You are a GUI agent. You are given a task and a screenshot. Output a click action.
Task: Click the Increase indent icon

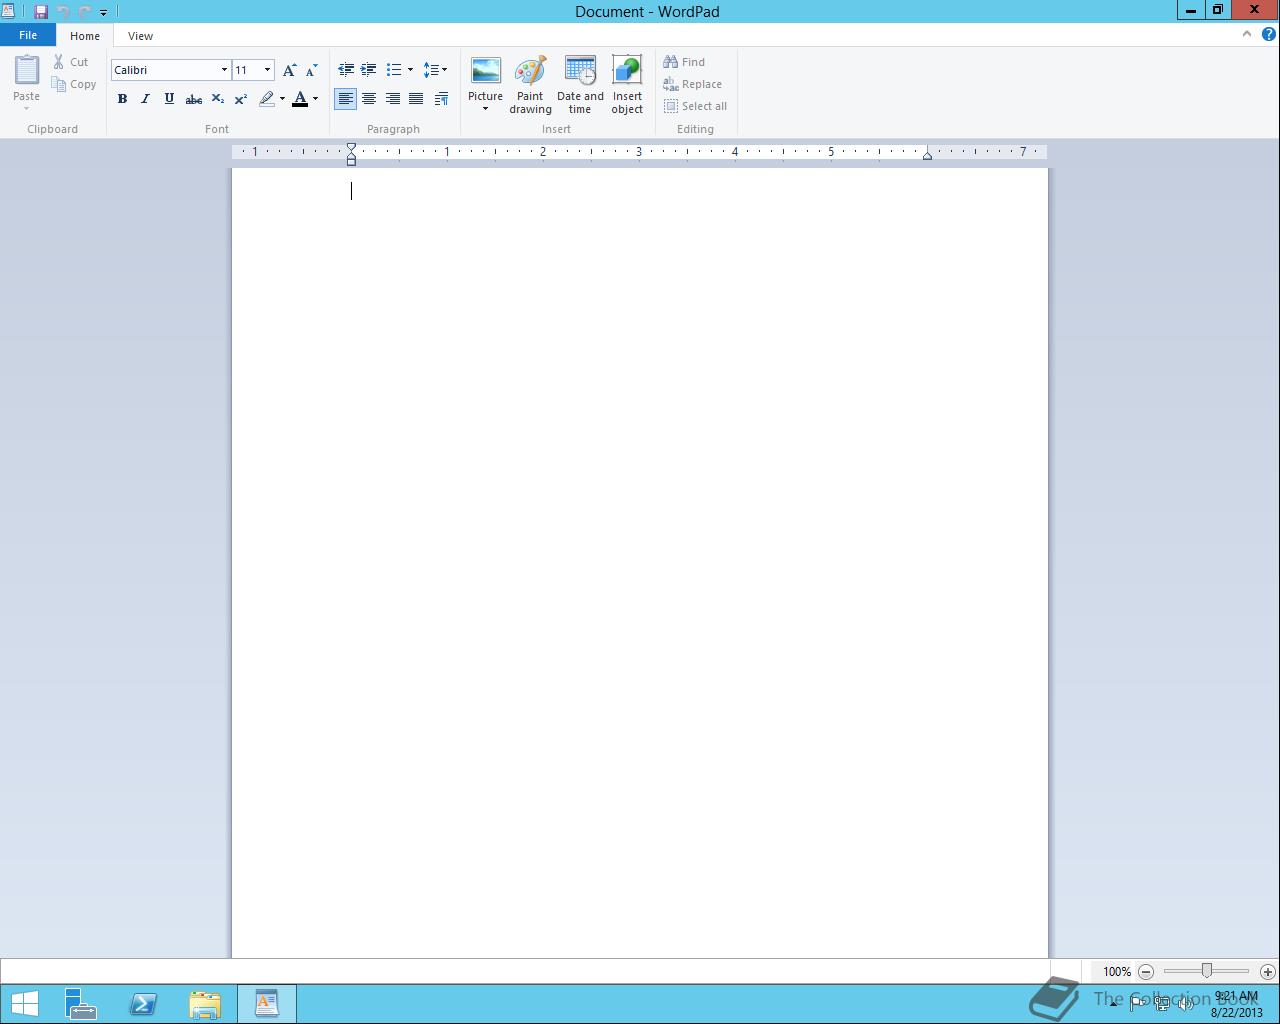click(x=369, y=70)
